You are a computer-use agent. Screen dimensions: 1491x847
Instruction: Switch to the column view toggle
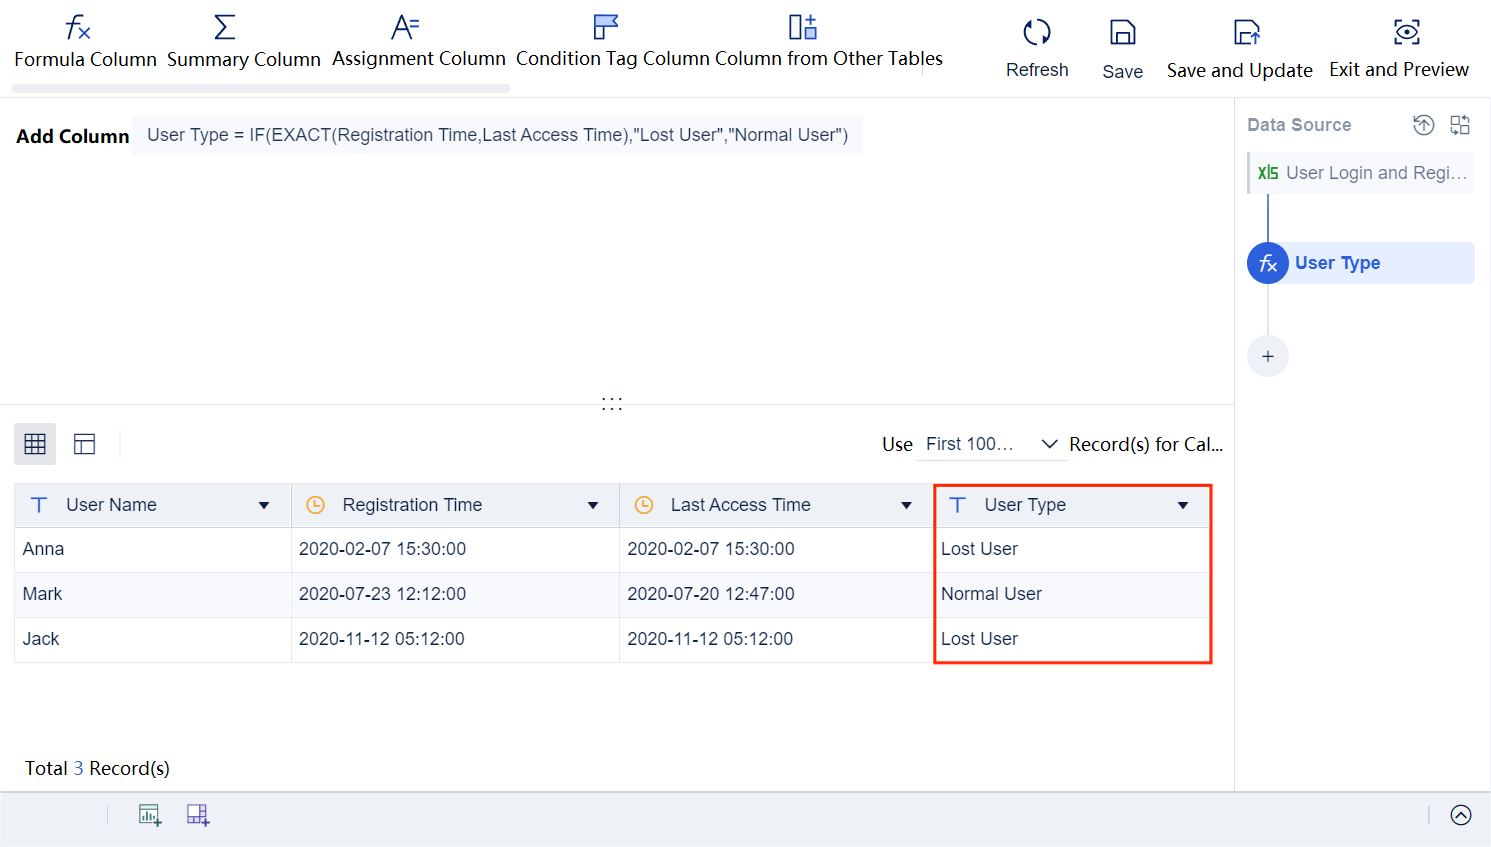click(84, 443)
